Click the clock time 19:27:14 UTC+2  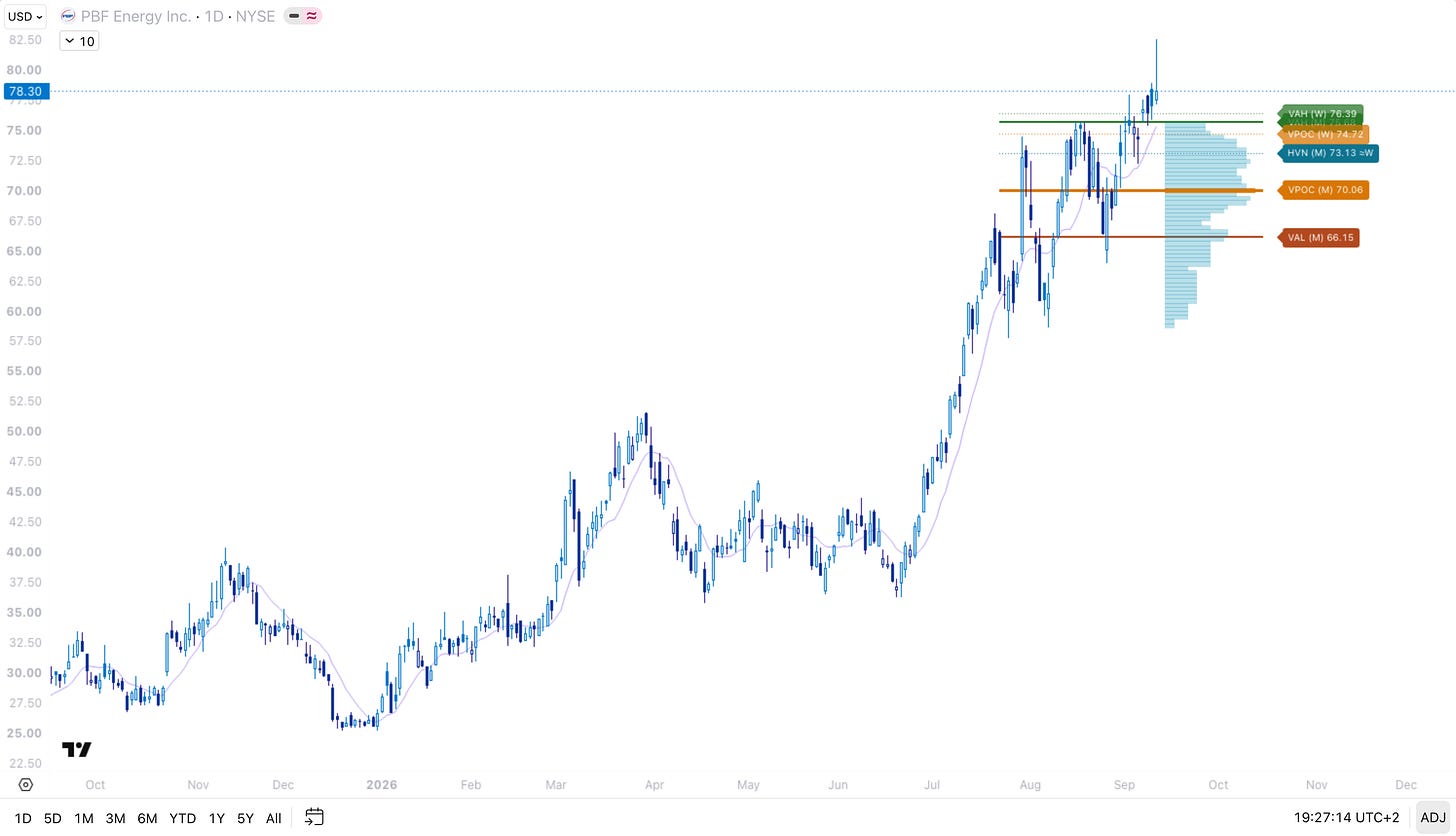1349,818
